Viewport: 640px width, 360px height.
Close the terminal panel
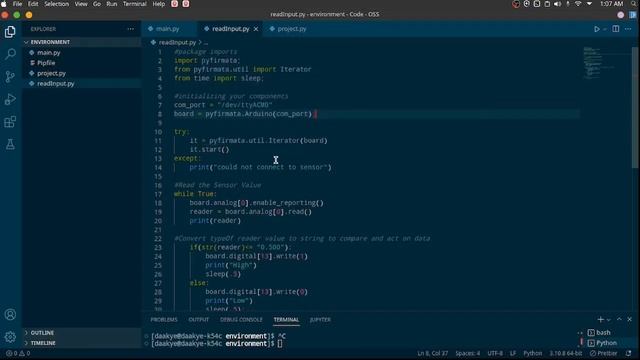pyautogui.click(x=629, y=320)
